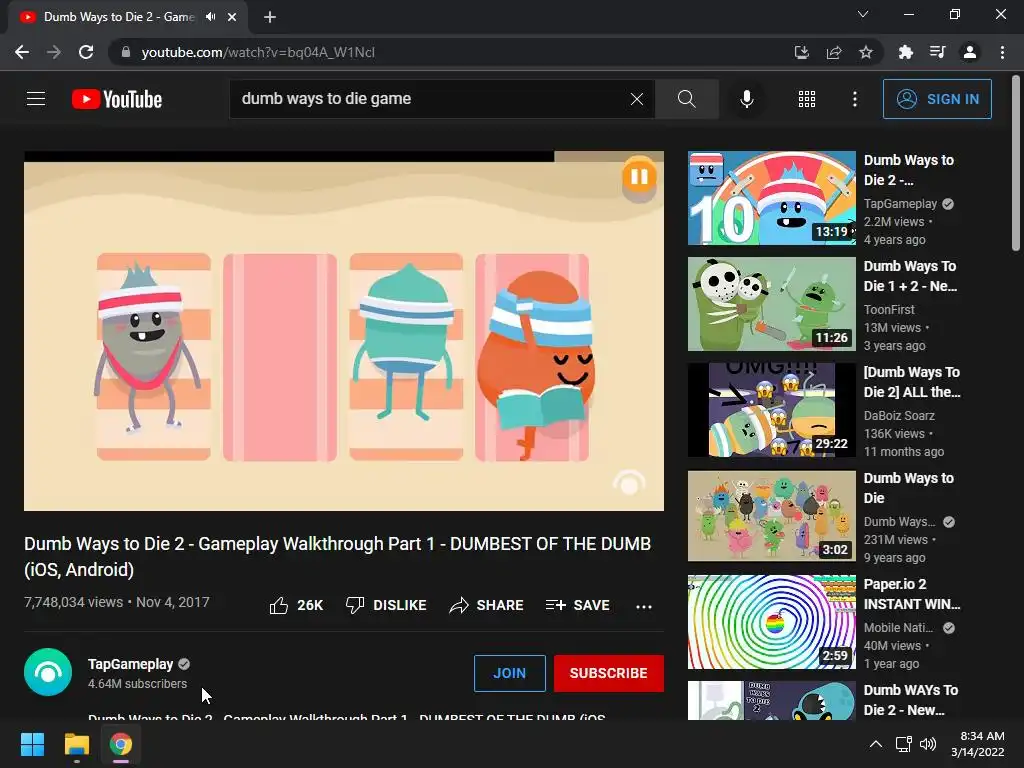
Task: Click the DaBoiz Soarz channel name
Action: [x=899, y=415]
